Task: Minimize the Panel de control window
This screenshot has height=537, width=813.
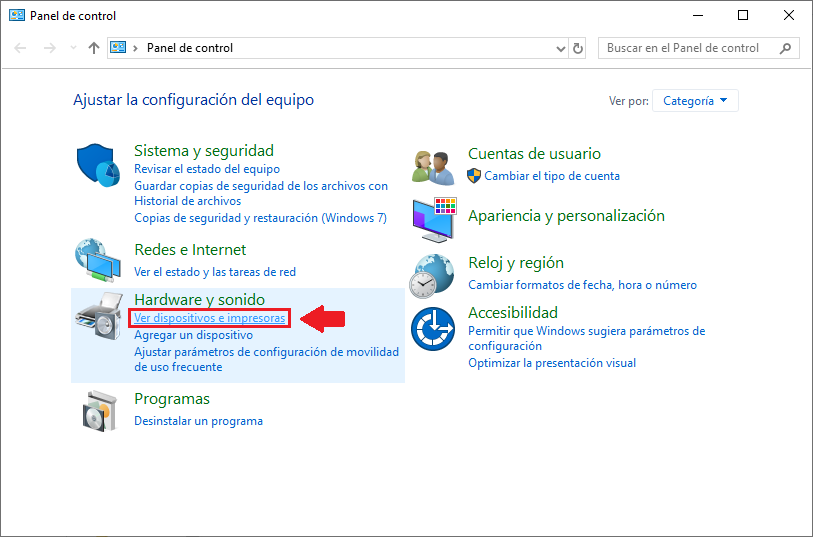Action: pyautogui.click(x=697, y=16)
